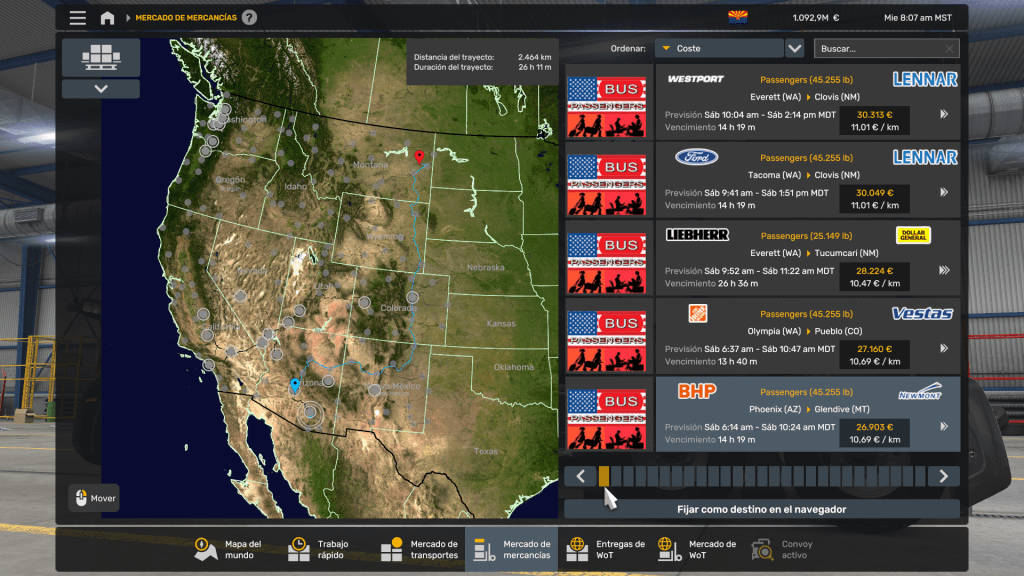Click the cargo pallet icon above map
Image resolution: width=1024 pixels, height=576 pixels.
(100, 58)
